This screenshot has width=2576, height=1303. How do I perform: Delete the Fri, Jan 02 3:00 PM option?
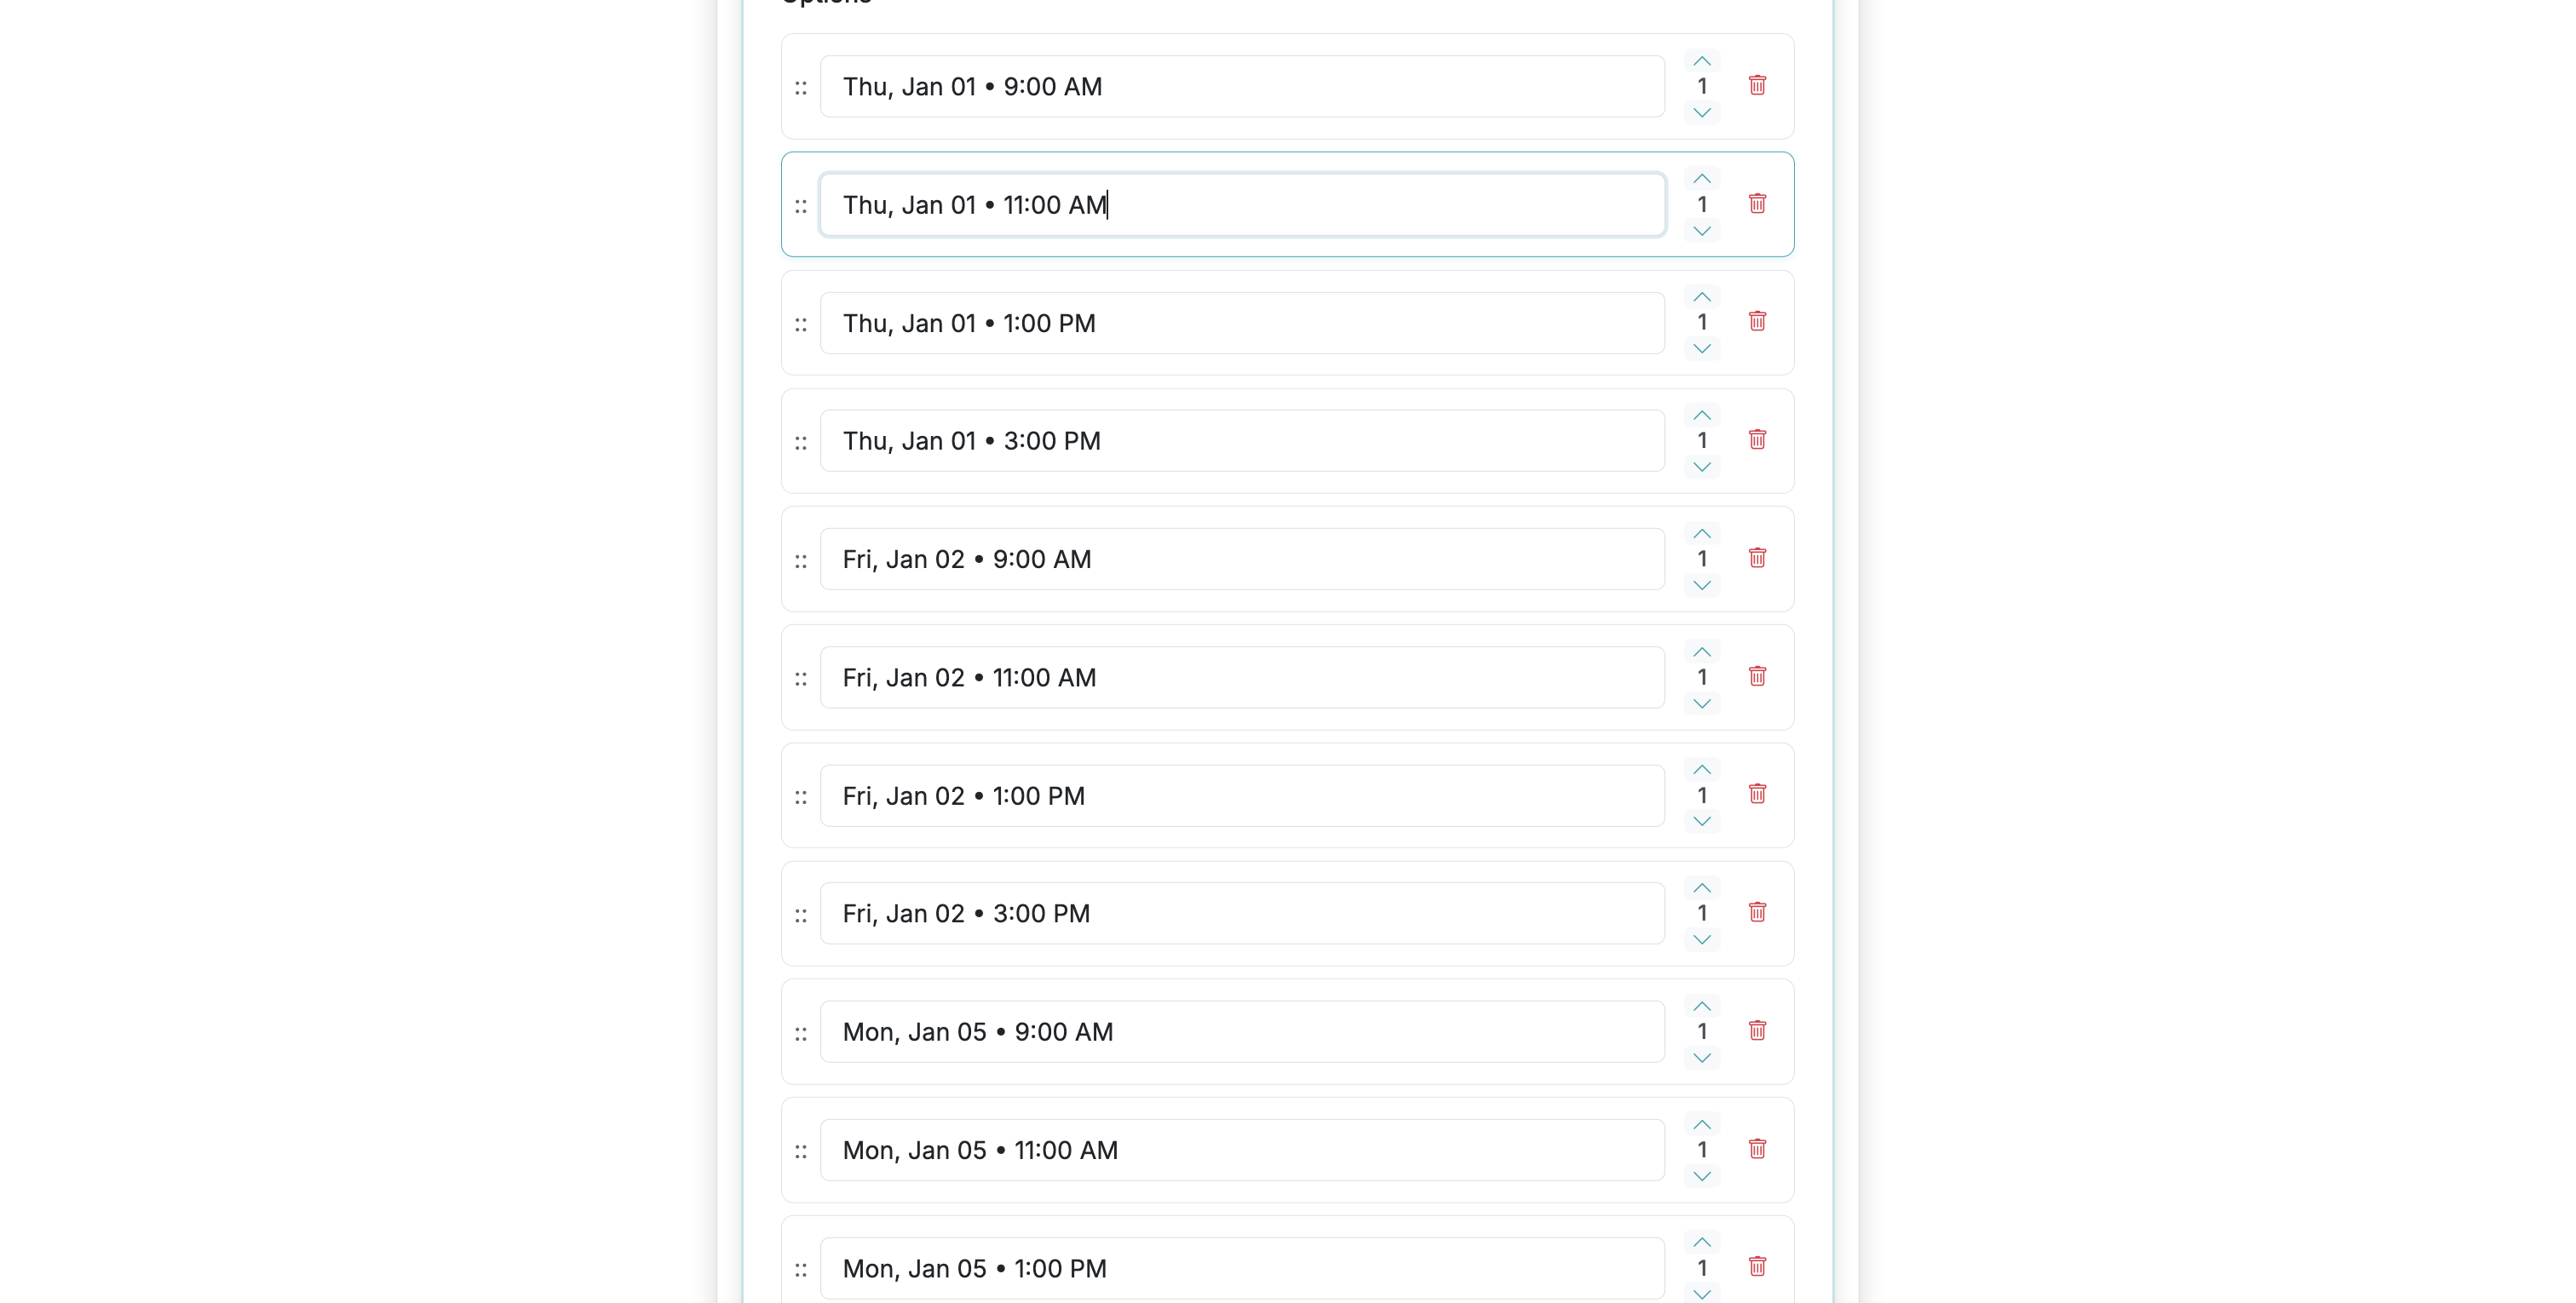(1758, 911)
